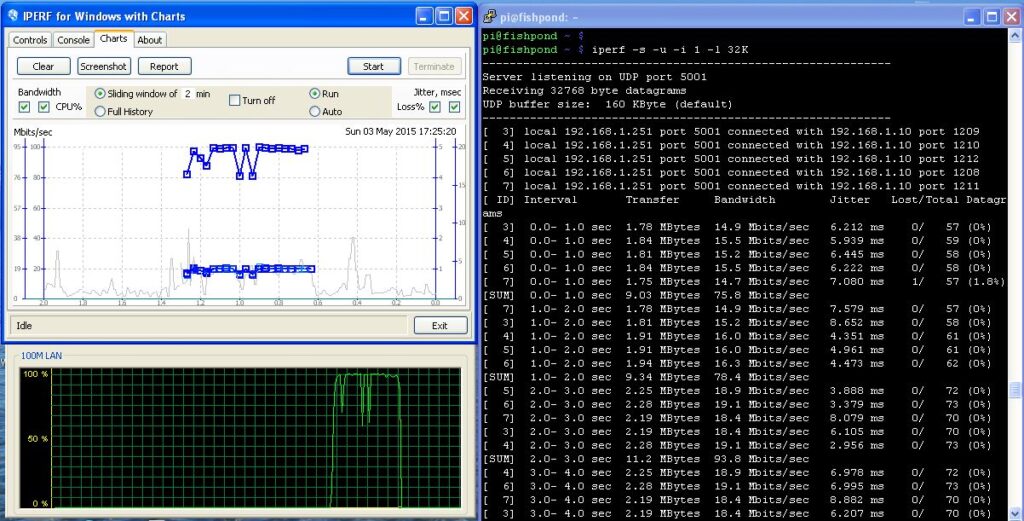
Task: Open the About tab
Action: pyautogui.click(x=150, y=40)
